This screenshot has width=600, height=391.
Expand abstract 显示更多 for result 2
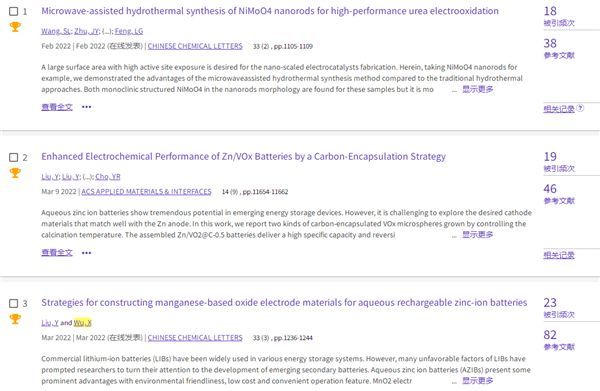click(478, 235)
